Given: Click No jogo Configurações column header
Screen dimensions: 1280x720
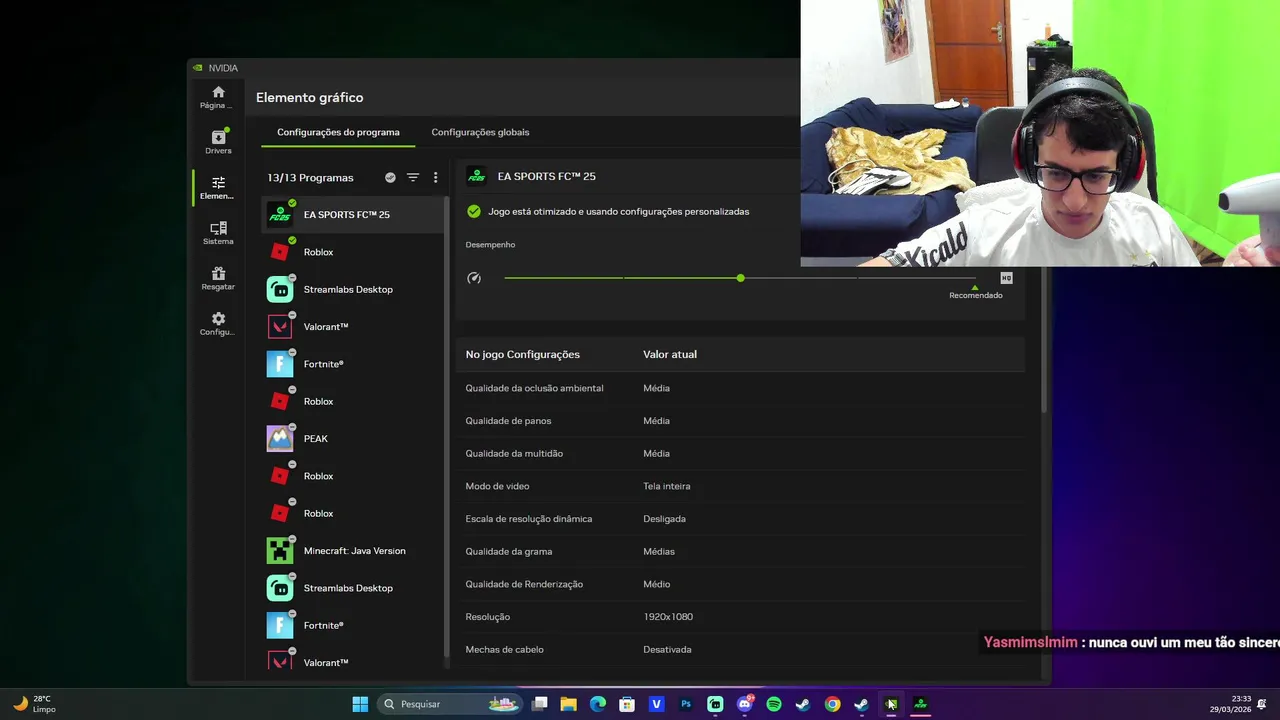Looking at the screenshot, I should (x=522, y=354).
